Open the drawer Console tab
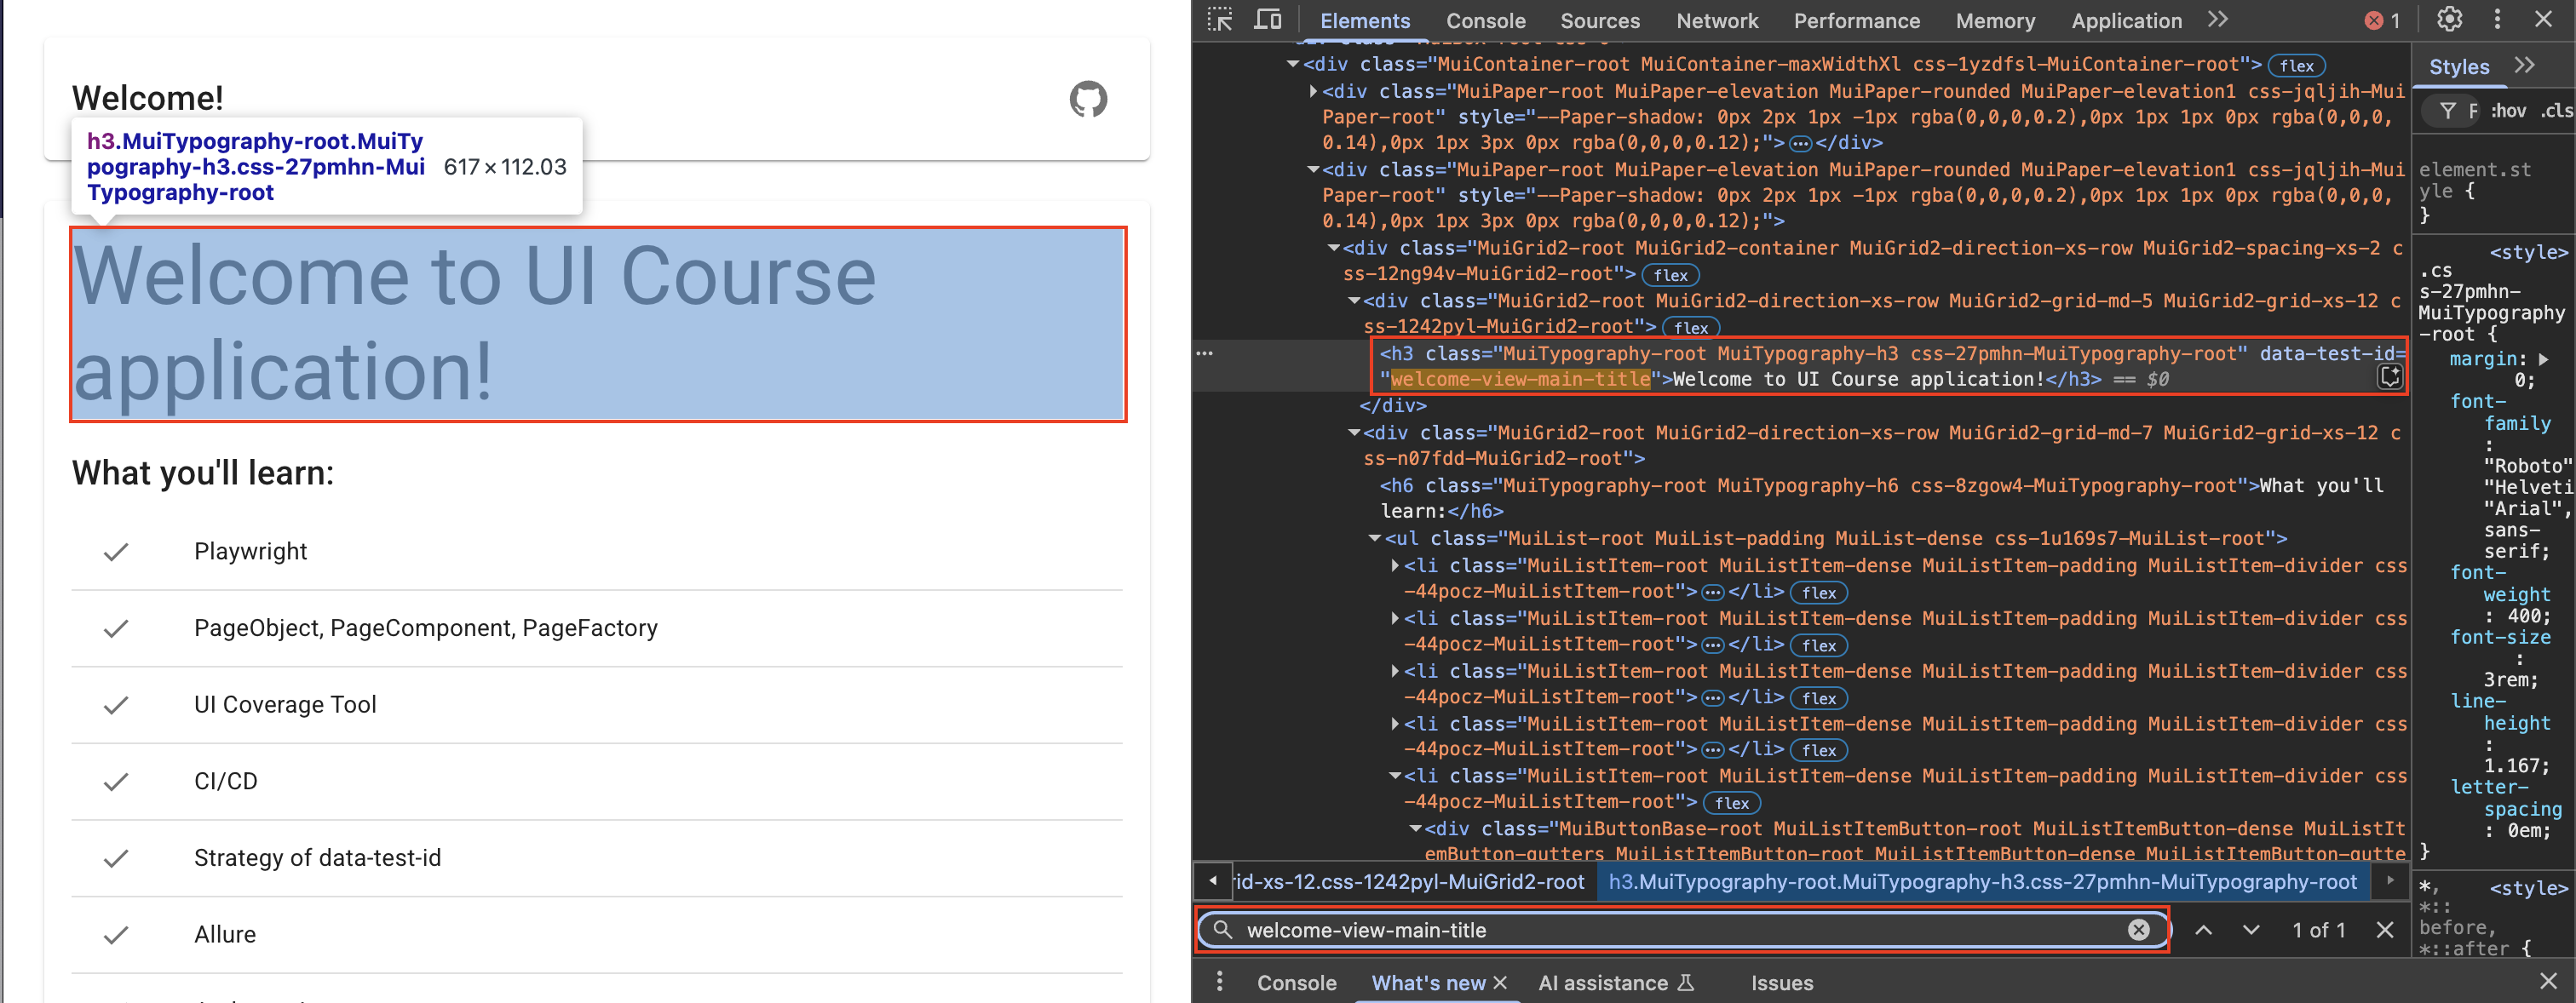Screen dimensions: 2576x1003 [x=1296, y=983]
